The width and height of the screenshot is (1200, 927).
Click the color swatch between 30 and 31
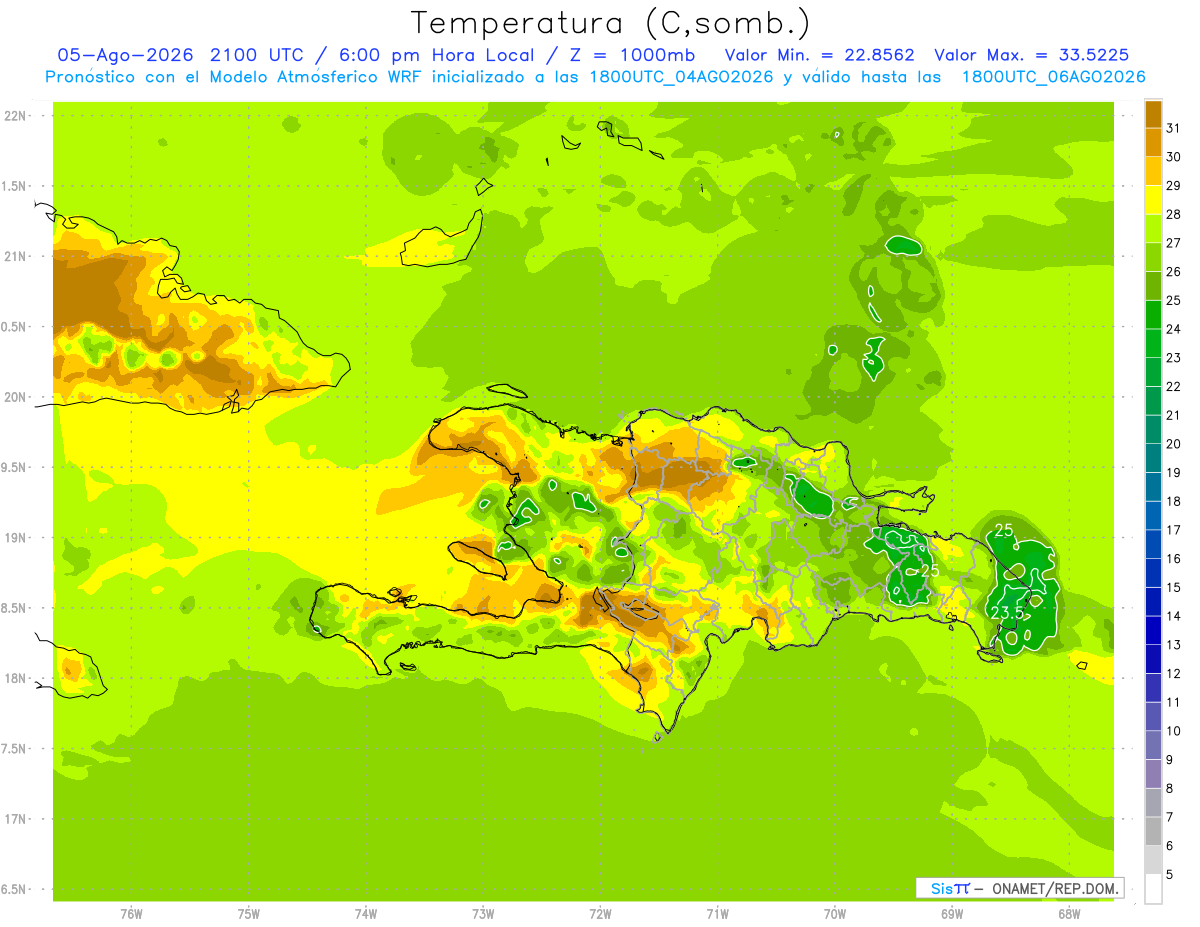pyautogui.click(x=1153, y=143)
